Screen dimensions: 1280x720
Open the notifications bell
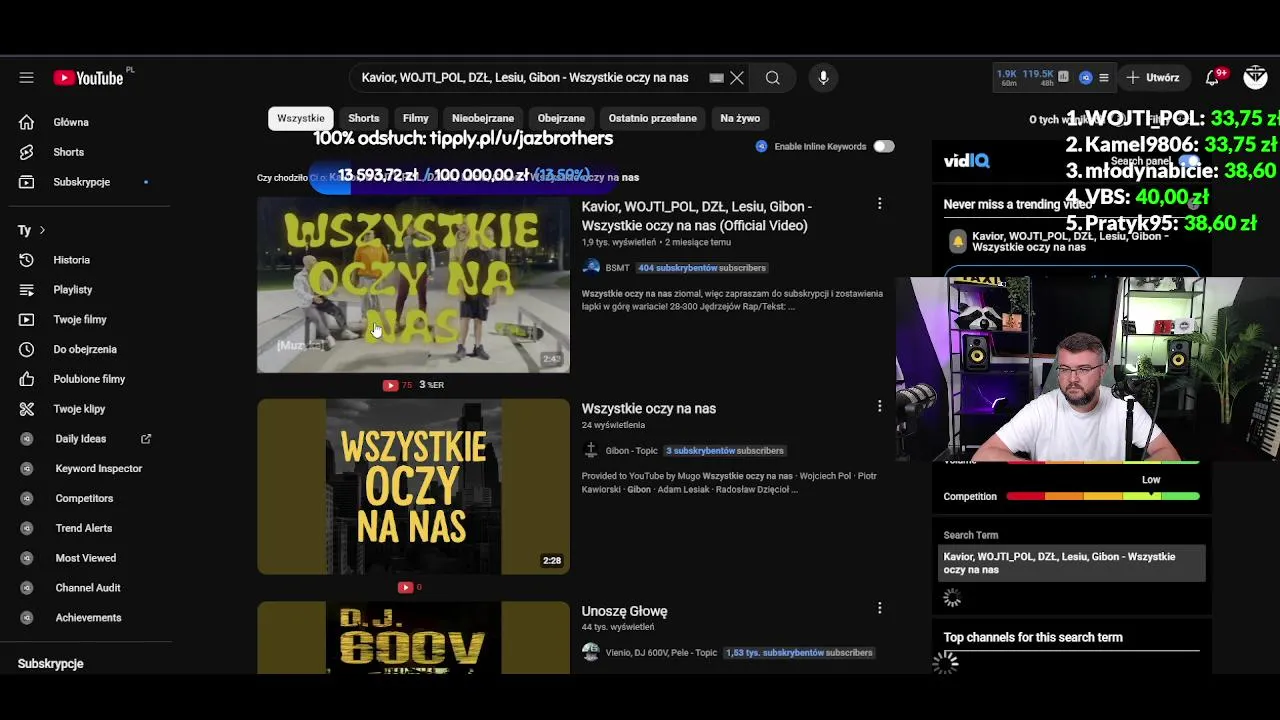[1213, 78]
